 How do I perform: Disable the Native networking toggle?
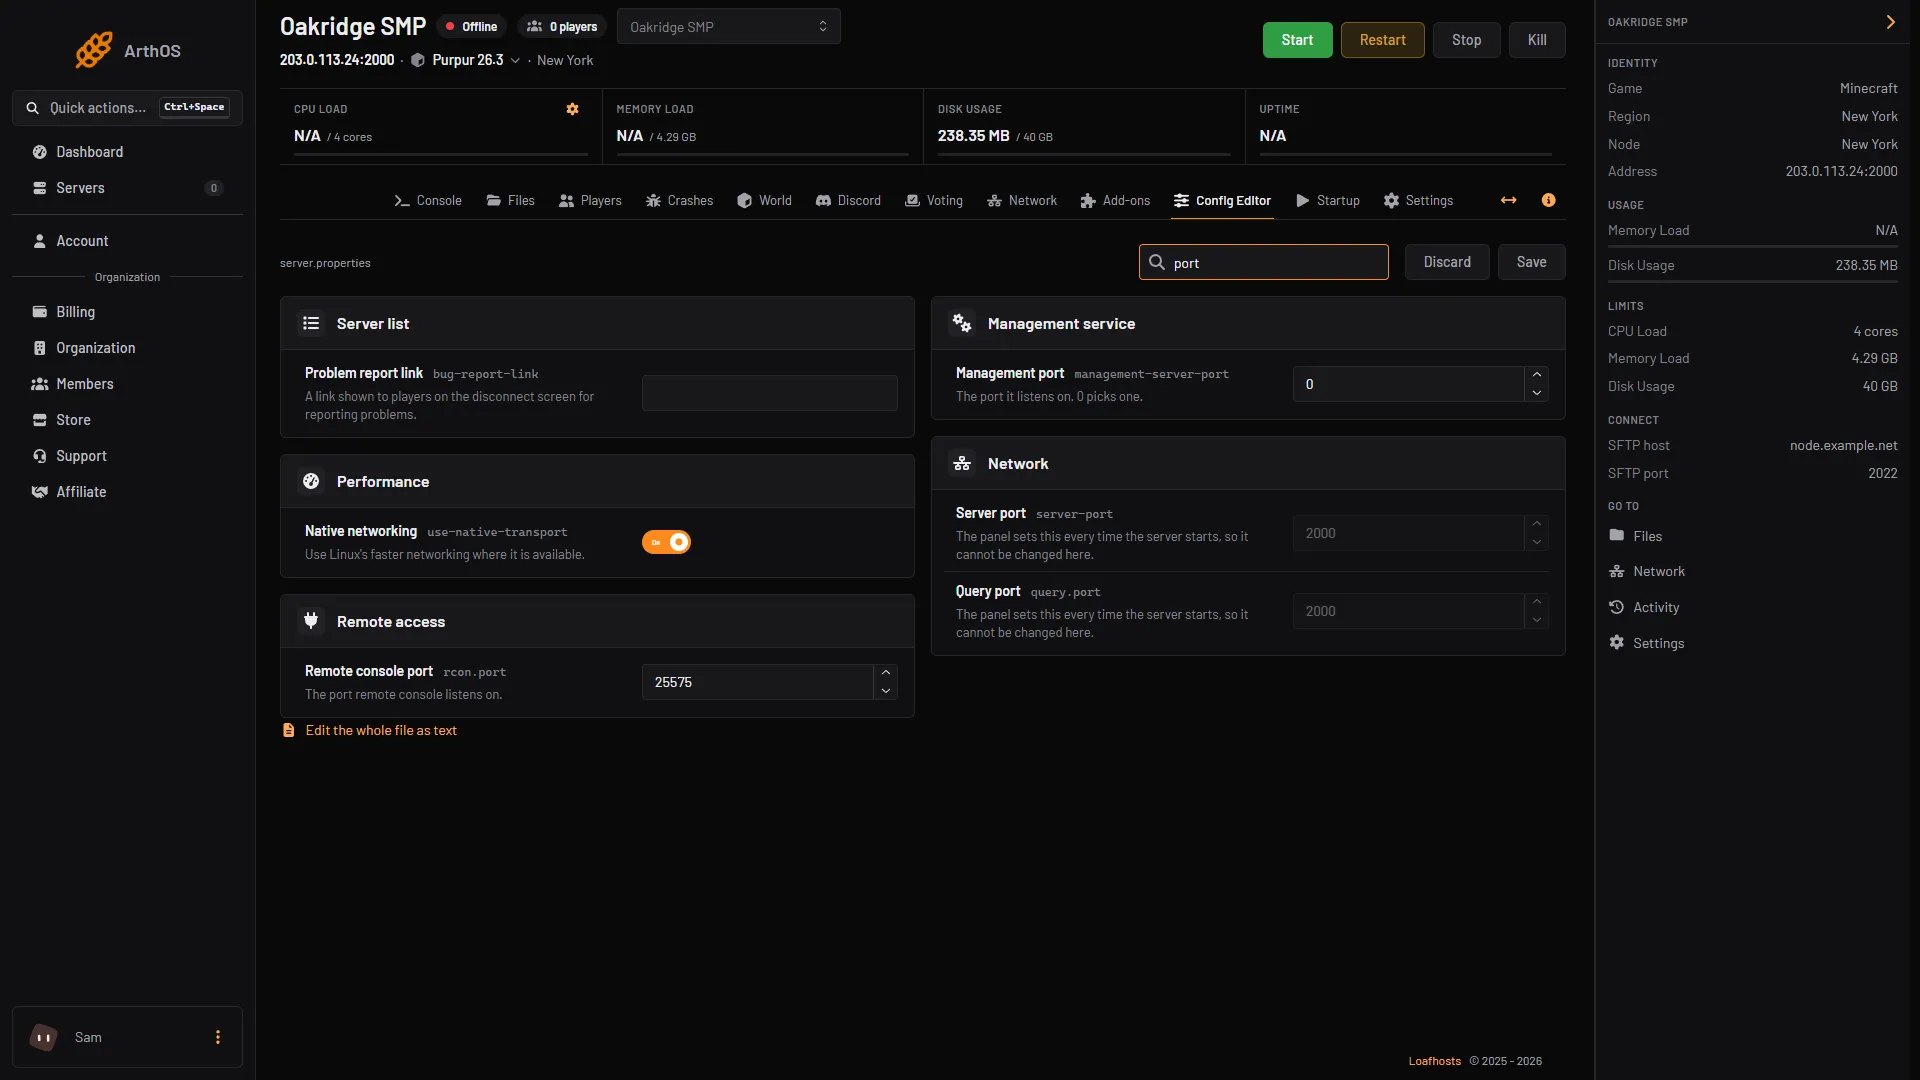(666, 542)
